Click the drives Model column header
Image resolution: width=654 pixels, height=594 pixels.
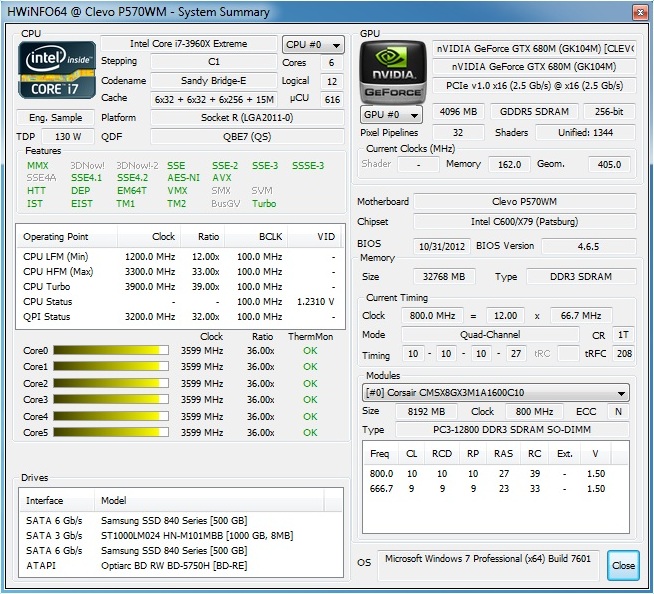coord(209,500)
